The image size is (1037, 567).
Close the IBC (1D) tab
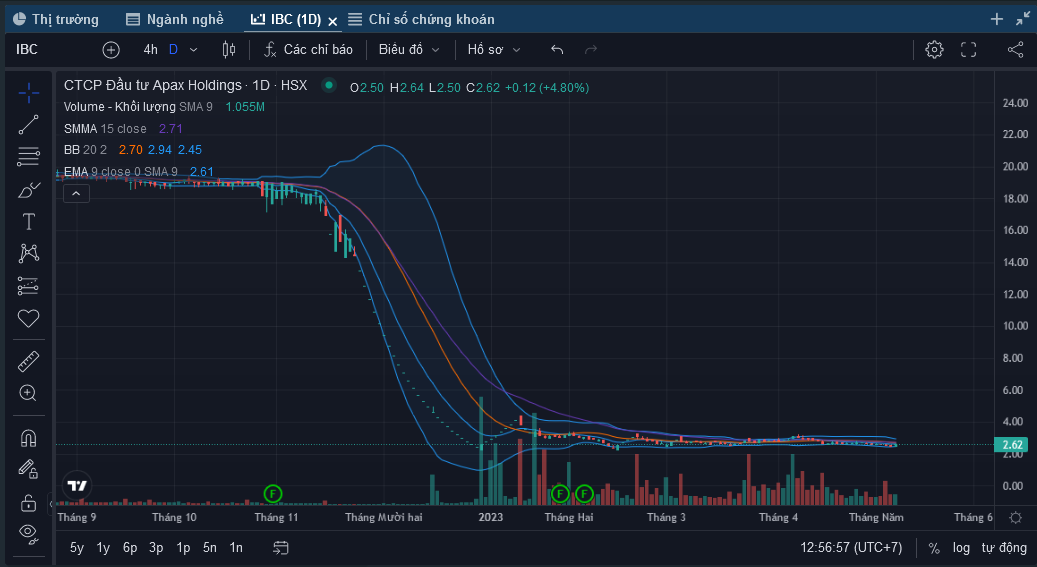tap(333, 21)
